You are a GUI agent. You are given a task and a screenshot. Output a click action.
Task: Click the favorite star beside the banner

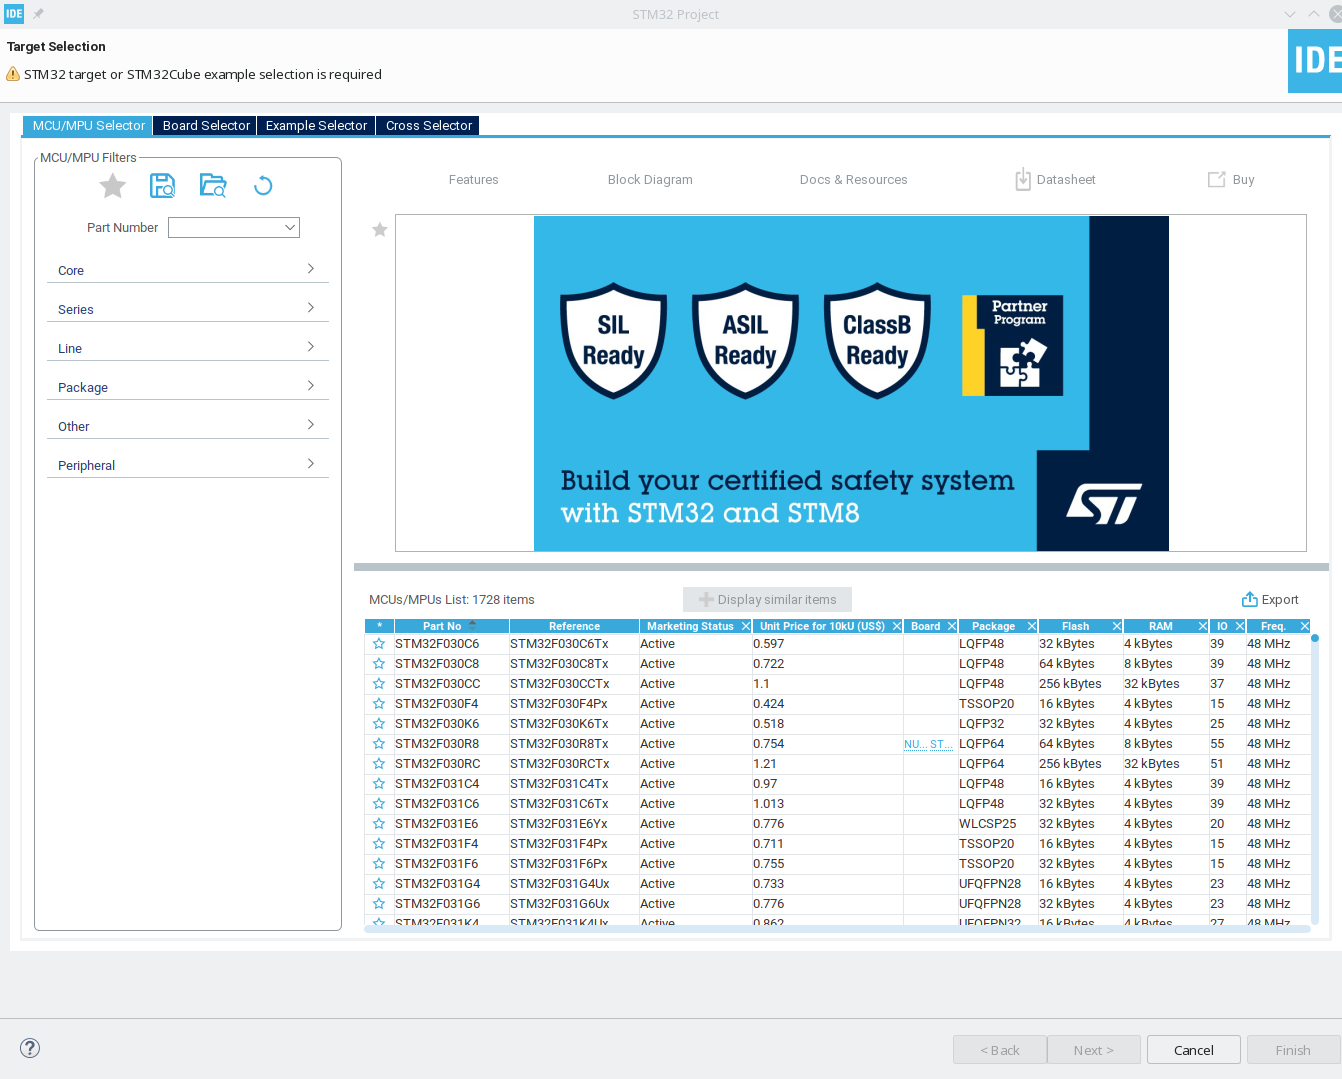tap(380, 230)
